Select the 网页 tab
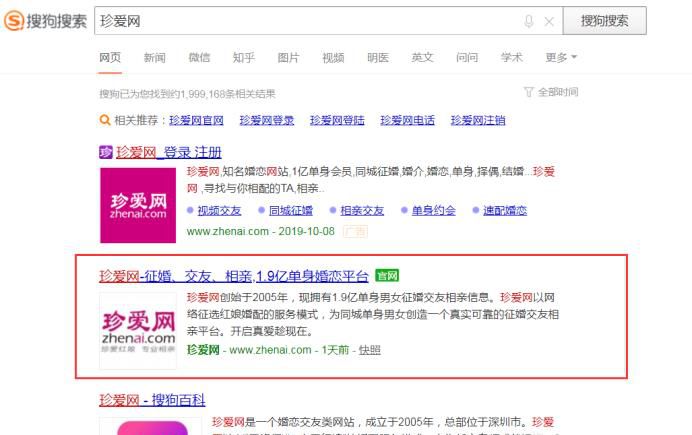 tap(110, 57)
